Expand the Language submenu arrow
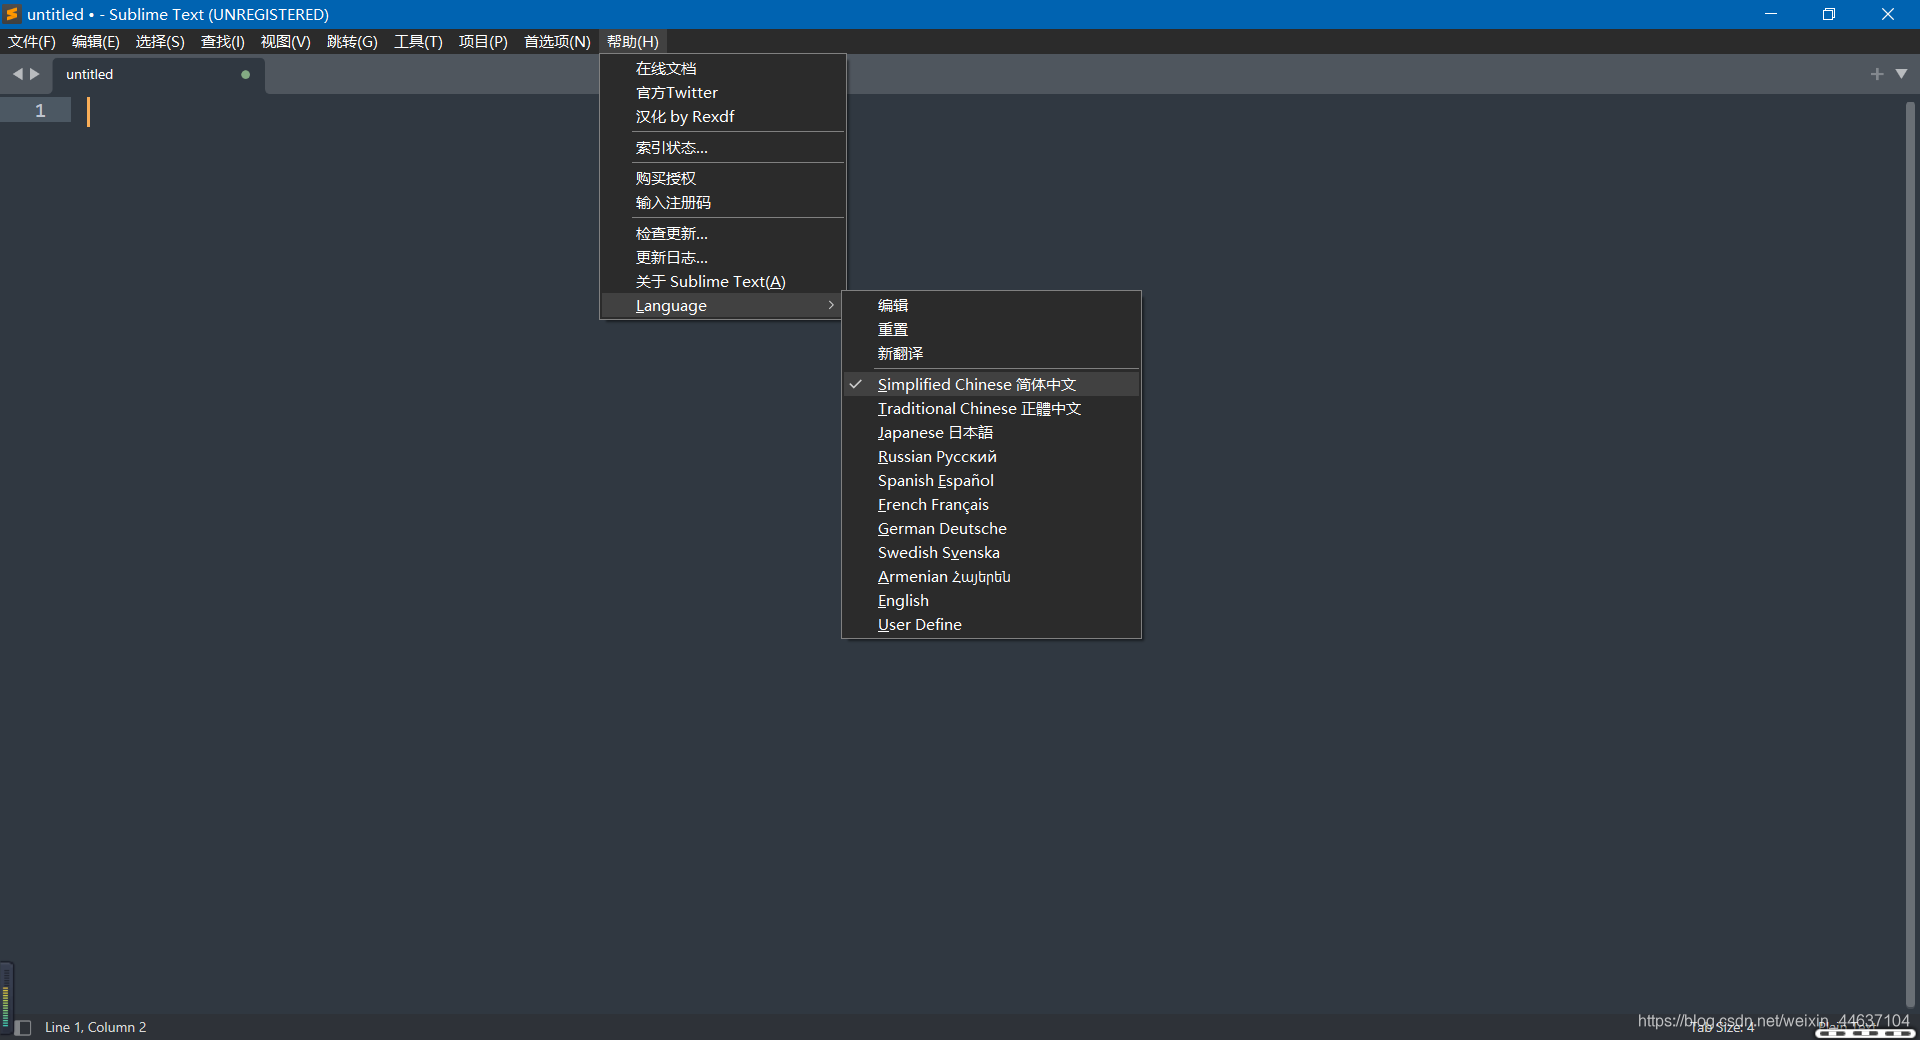Image resolution: width=1920 pixels, height=1040 pixels. tap(831, 305)
